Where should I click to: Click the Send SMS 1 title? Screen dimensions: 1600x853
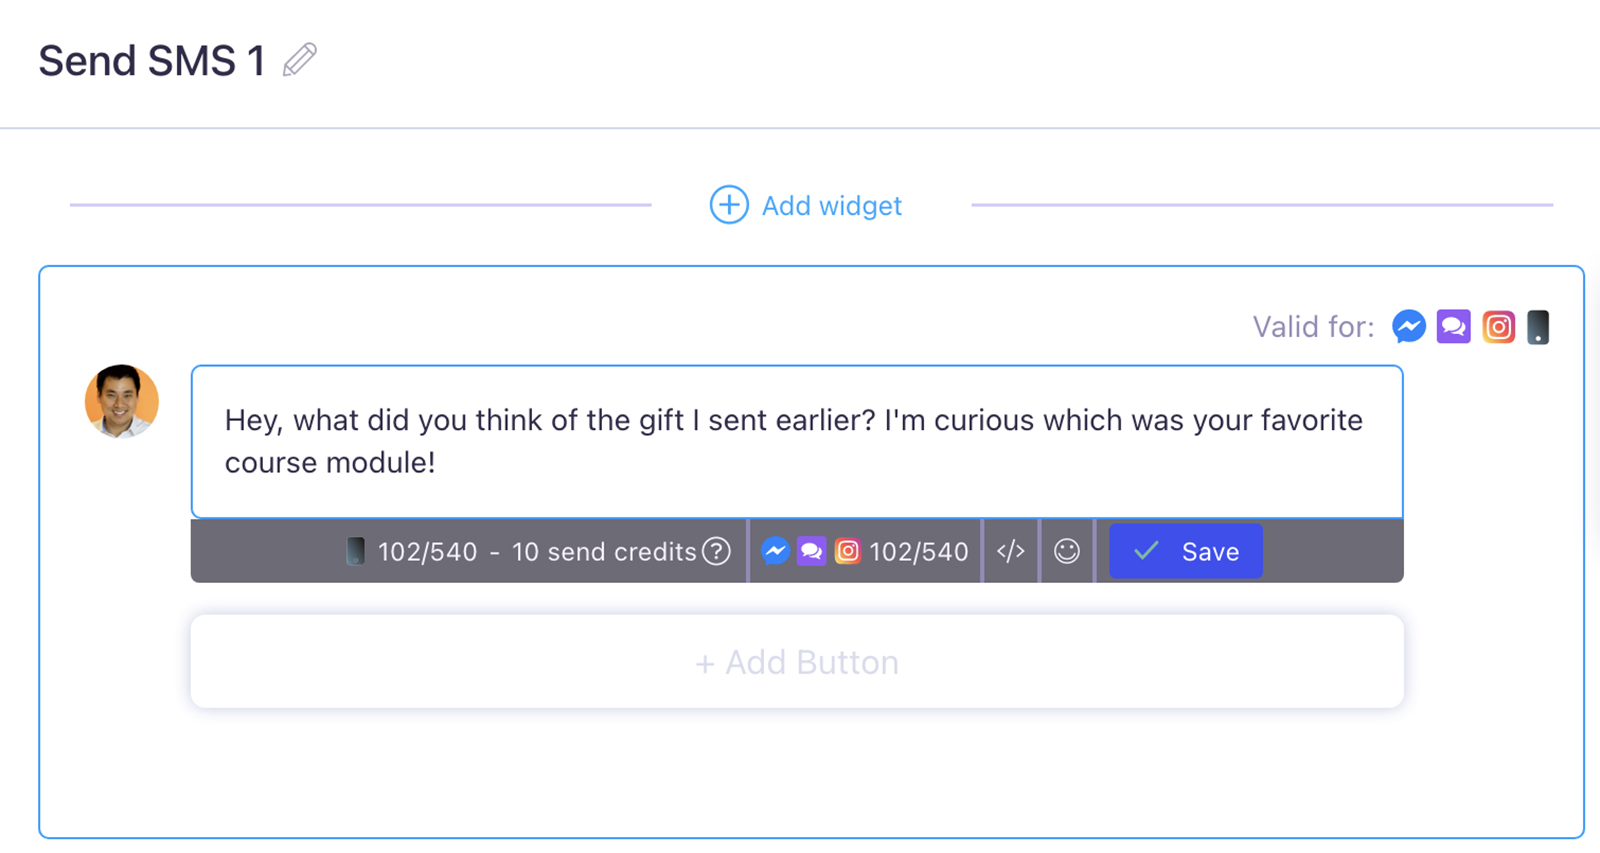[152, 61]
